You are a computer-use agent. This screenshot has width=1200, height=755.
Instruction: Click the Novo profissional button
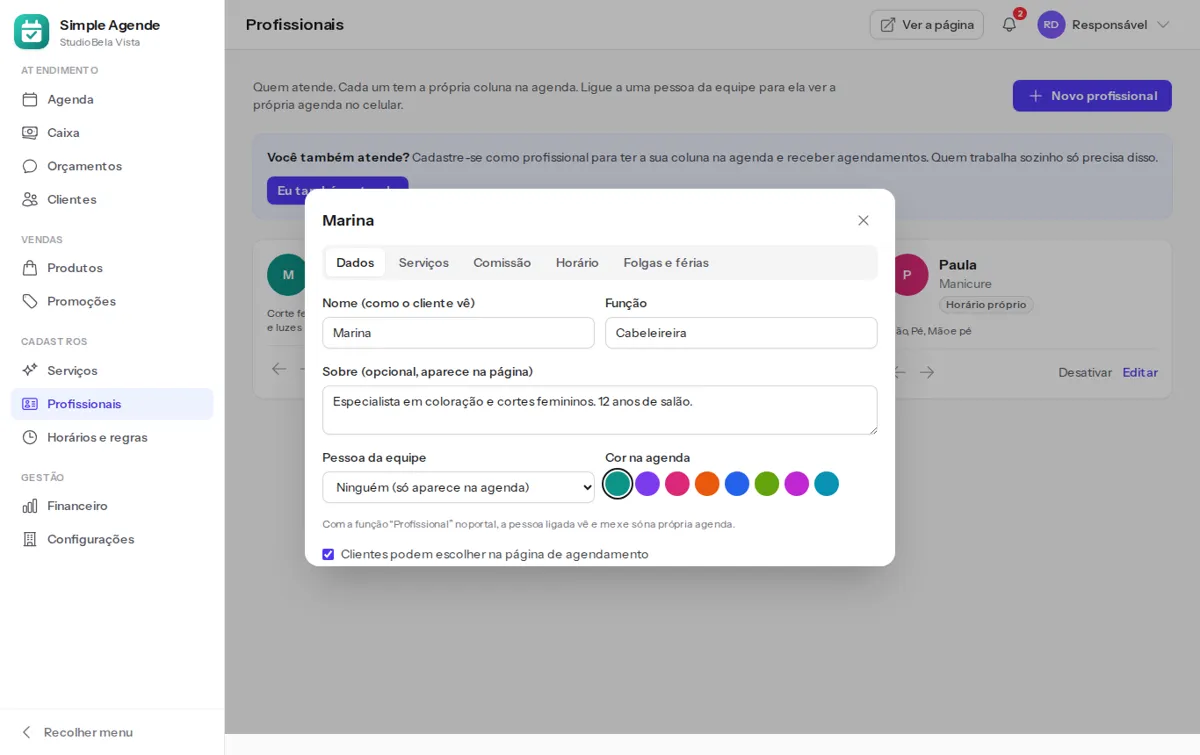click(1092, 96)
